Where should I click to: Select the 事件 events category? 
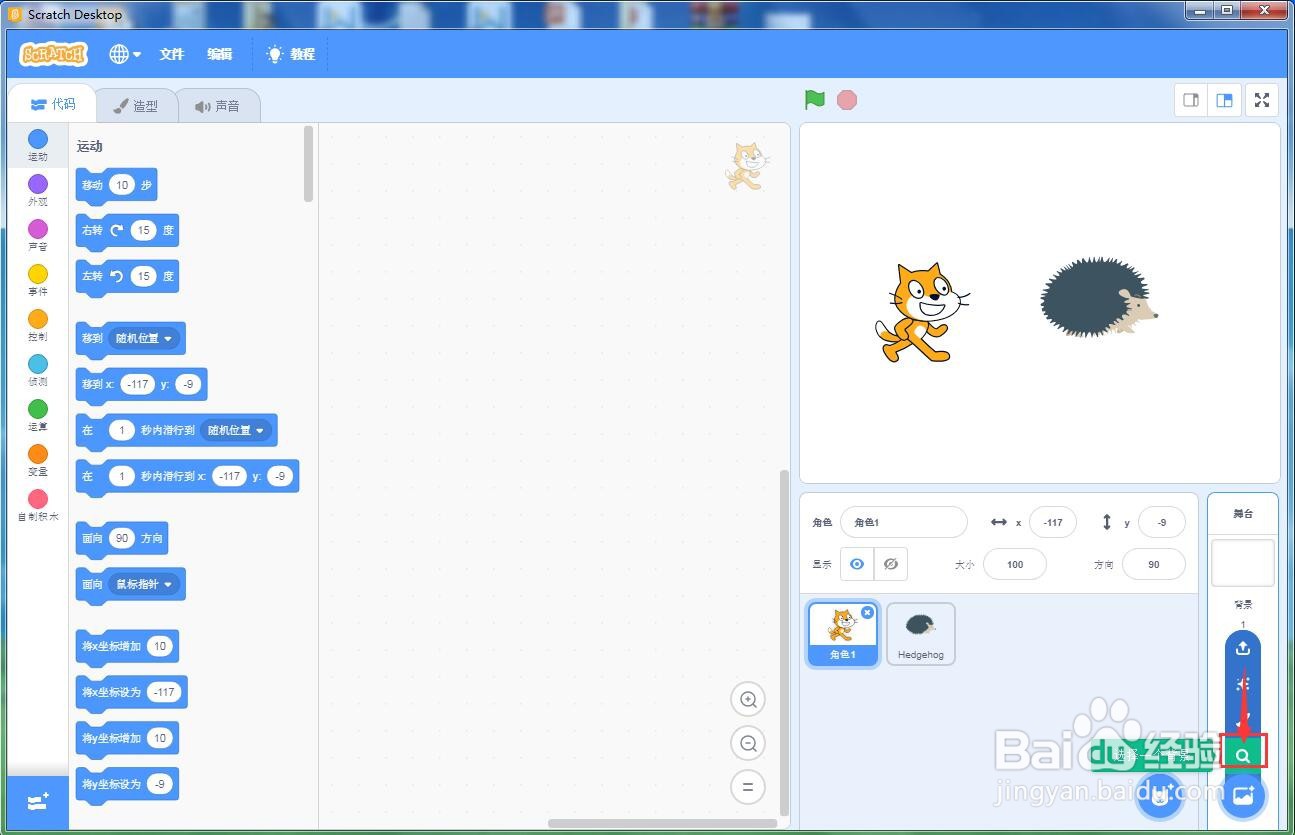pyautogui.click(x=38, y=280)
